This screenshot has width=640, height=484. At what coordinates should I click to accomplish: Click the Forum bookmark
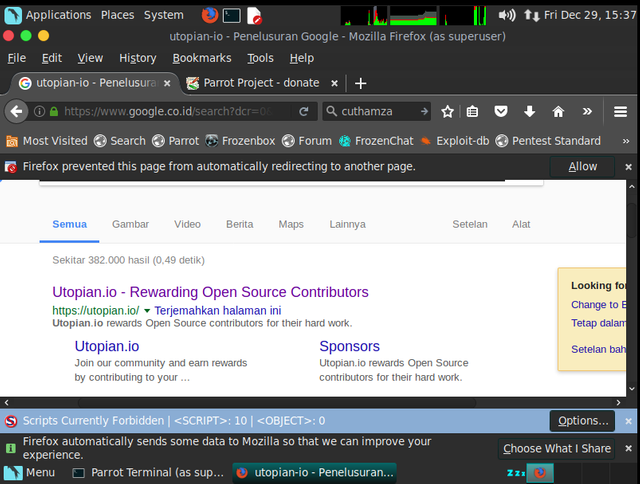[307, 141]
